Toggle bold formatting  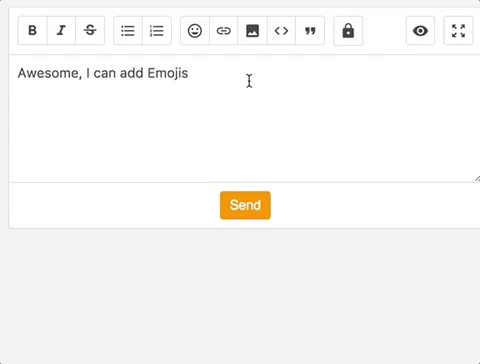[32, 31]
